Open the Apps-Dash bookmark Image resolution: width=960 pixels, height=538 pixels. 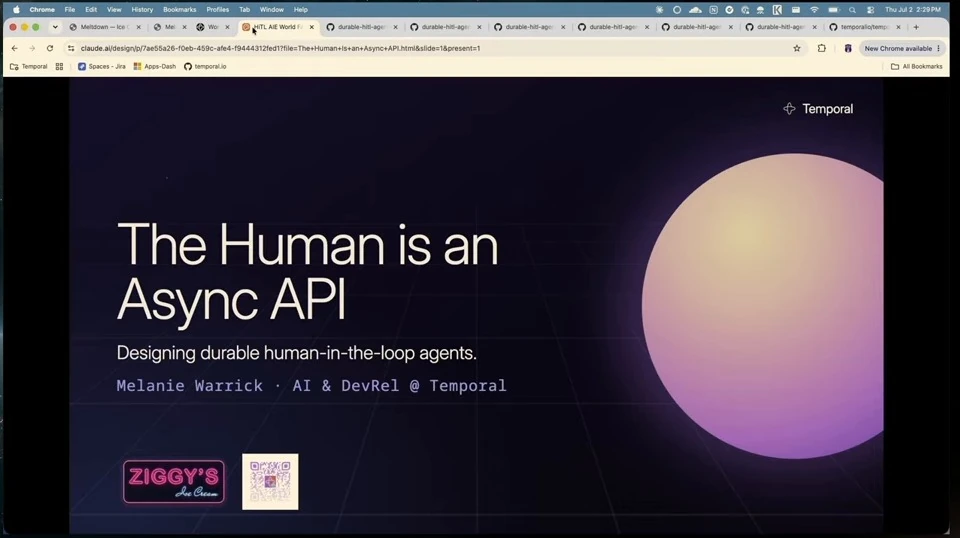pos(155,66)
